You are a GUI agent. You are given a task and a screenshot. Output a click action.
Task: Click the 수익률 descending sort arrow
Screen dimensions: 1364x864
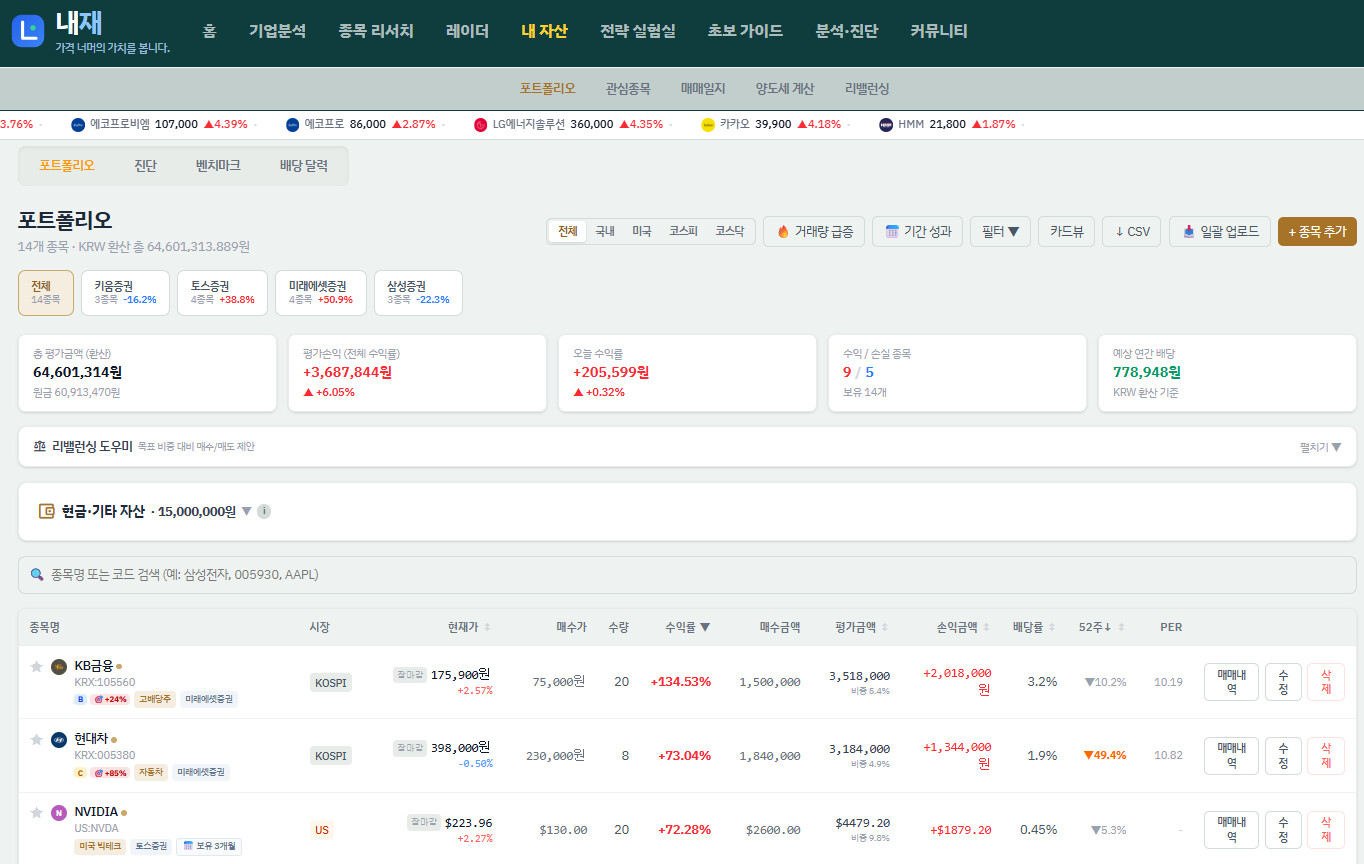click(705, 627)
